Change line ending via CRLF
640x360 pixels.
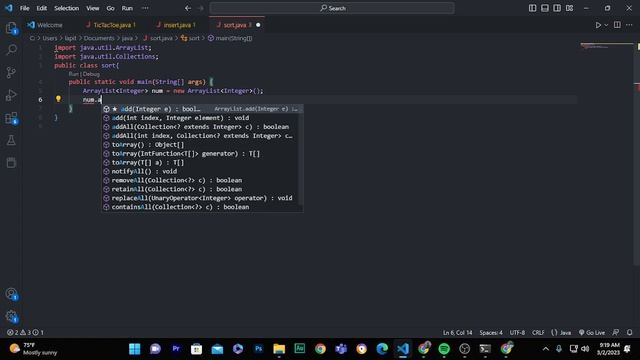pyautogui.click(x=538, y=333)
